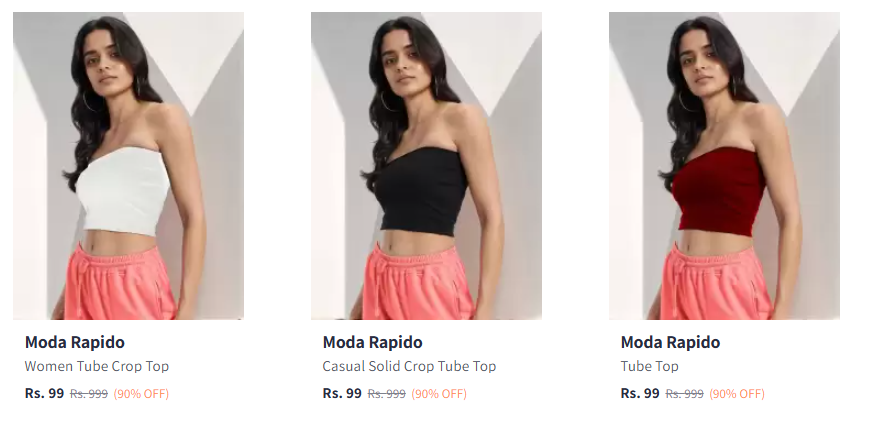This screenshot has width=882, height=427.
Task: Select 90% OFF label on red tube top
Action: coord(737,394)
